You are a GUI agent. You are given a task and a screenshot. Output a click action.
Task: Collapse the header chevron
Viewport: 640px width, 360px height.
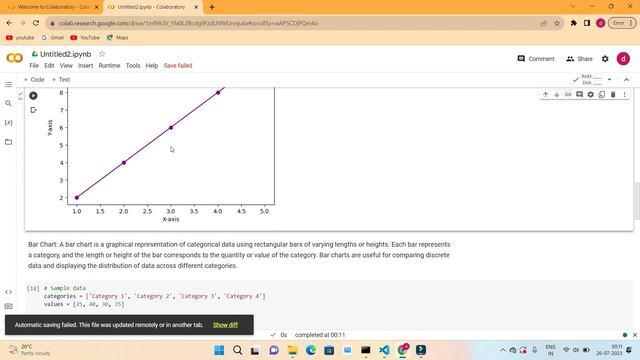tap(627, 80)
